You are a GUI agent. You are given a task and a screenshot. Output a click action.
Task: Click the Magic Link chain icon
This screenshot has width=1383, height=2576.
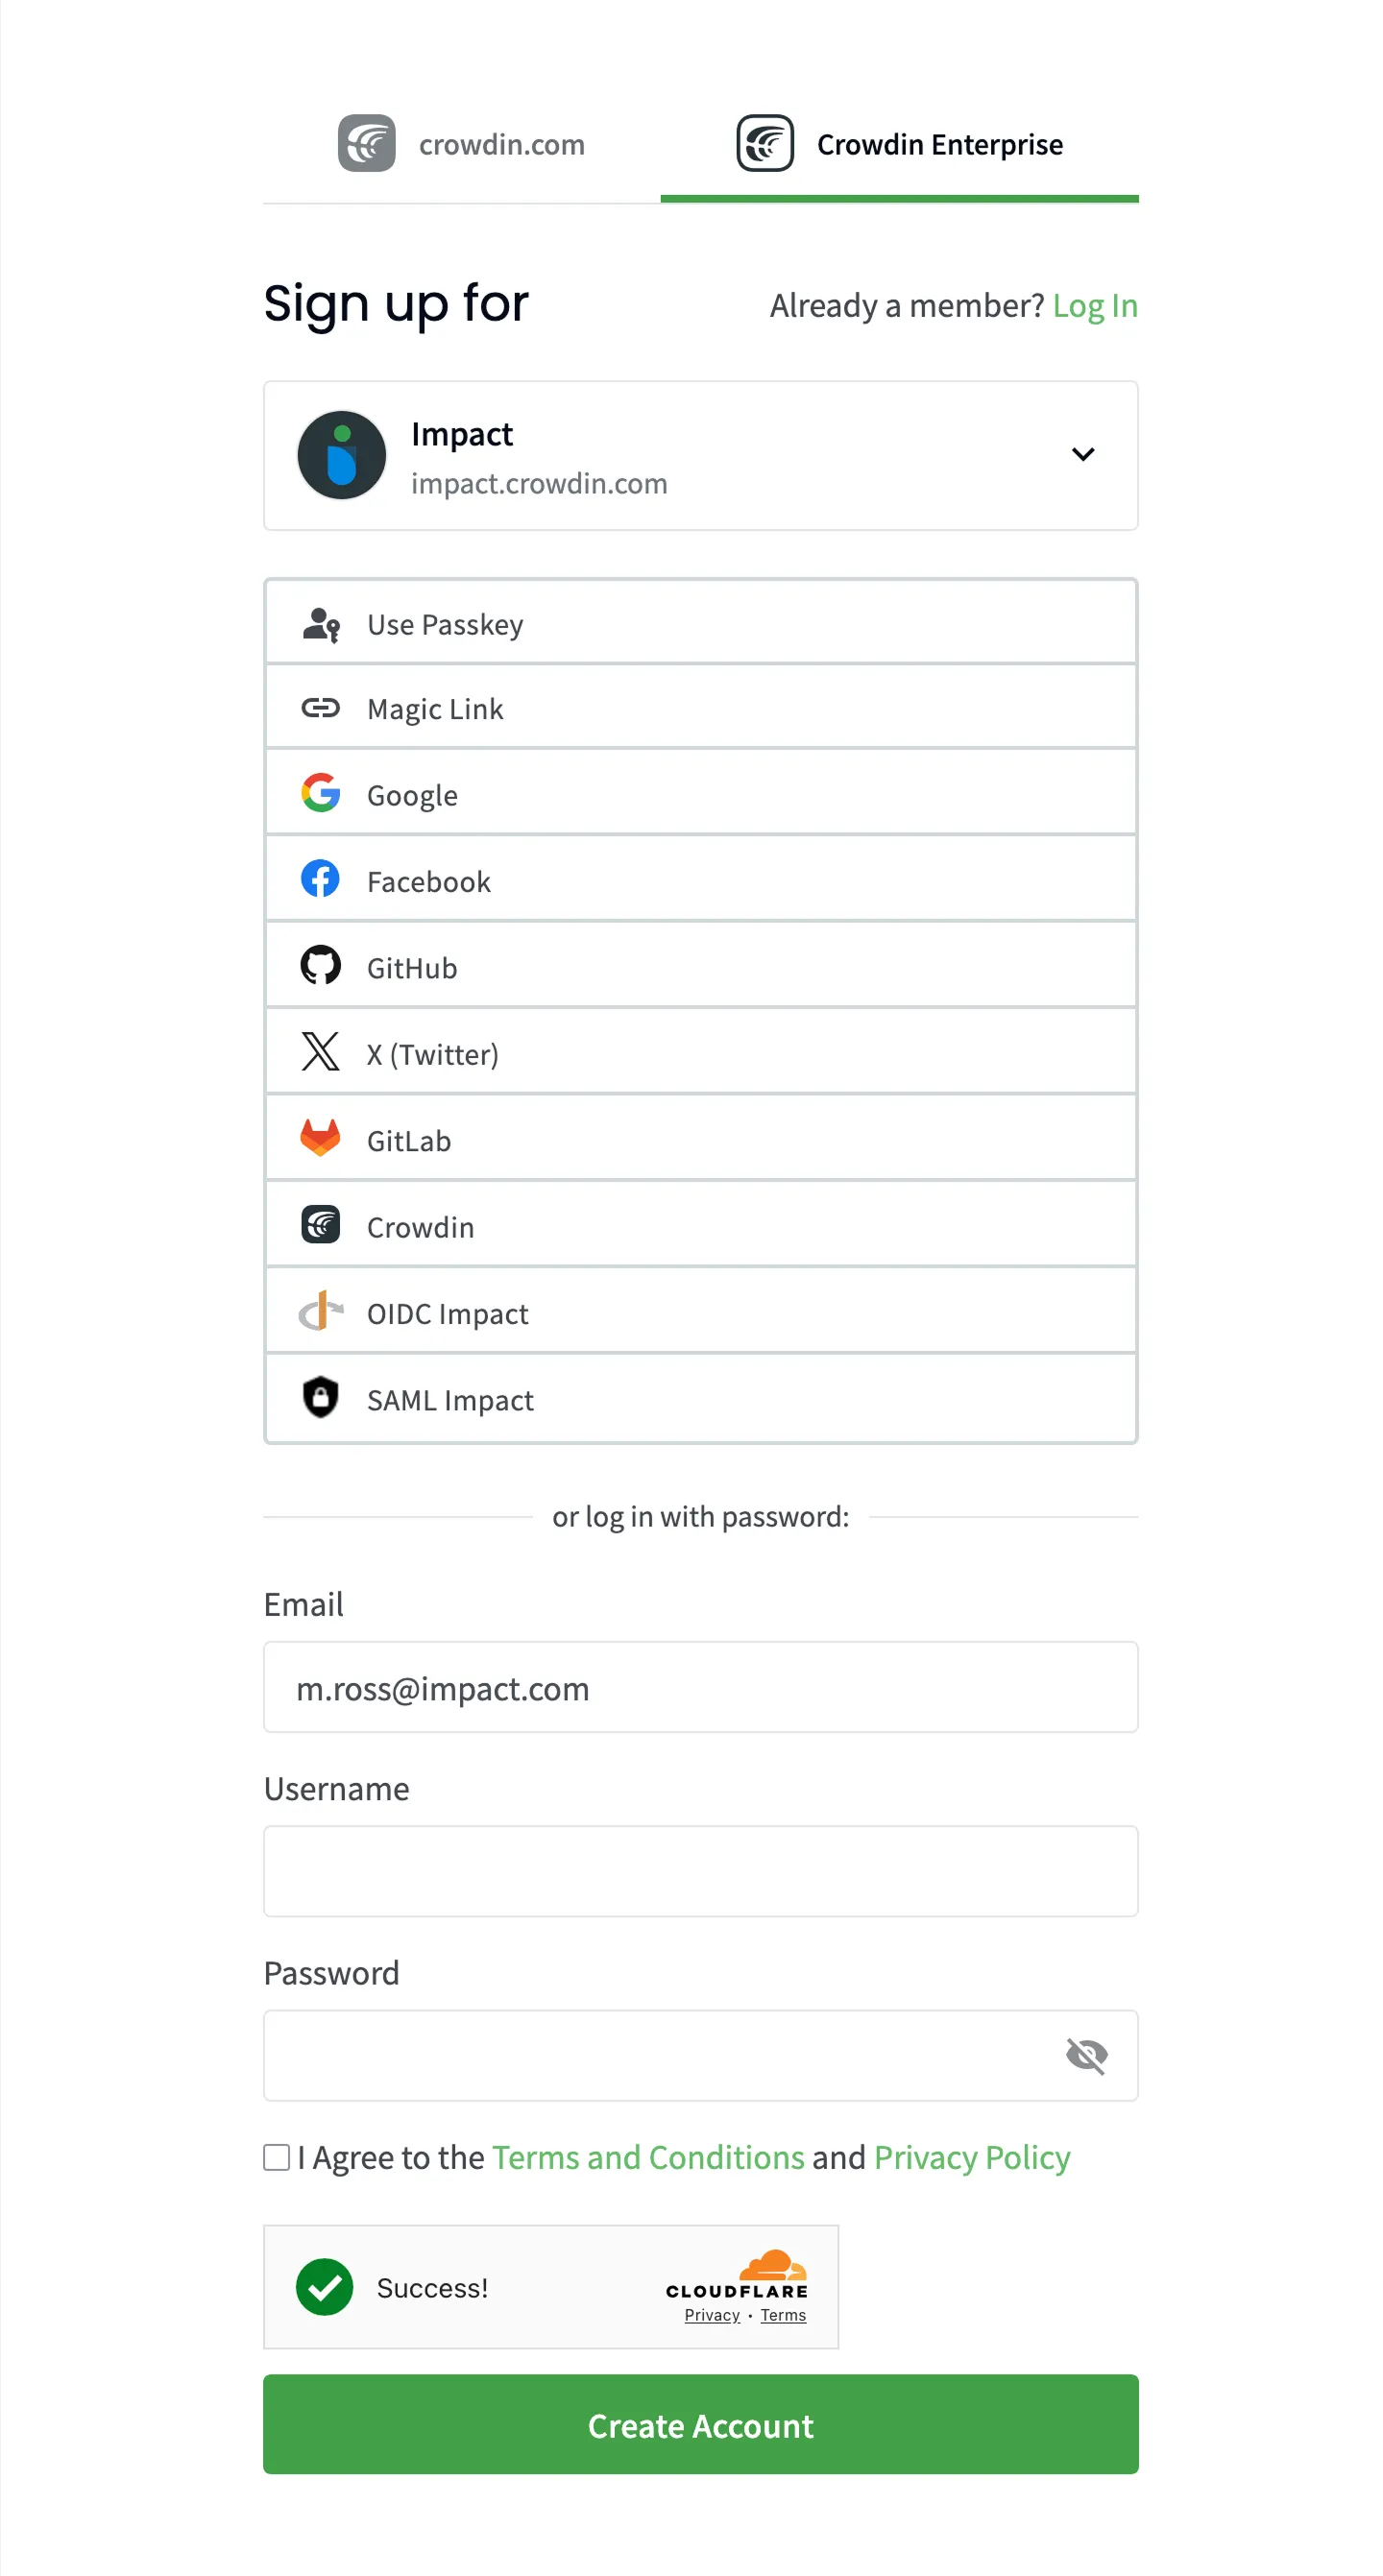tap(320, 708)
